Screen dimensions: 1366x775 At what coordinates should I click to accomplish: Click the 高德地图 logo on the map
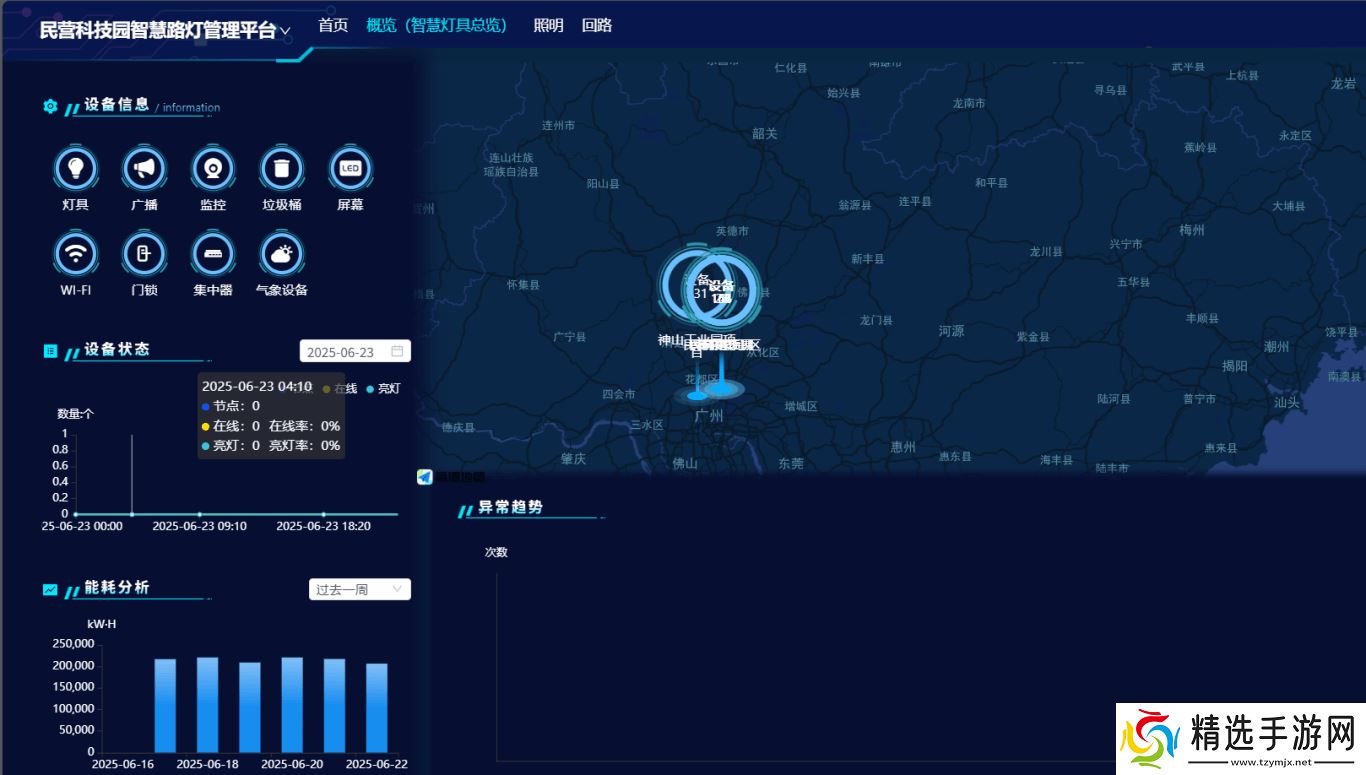(450, 477)
